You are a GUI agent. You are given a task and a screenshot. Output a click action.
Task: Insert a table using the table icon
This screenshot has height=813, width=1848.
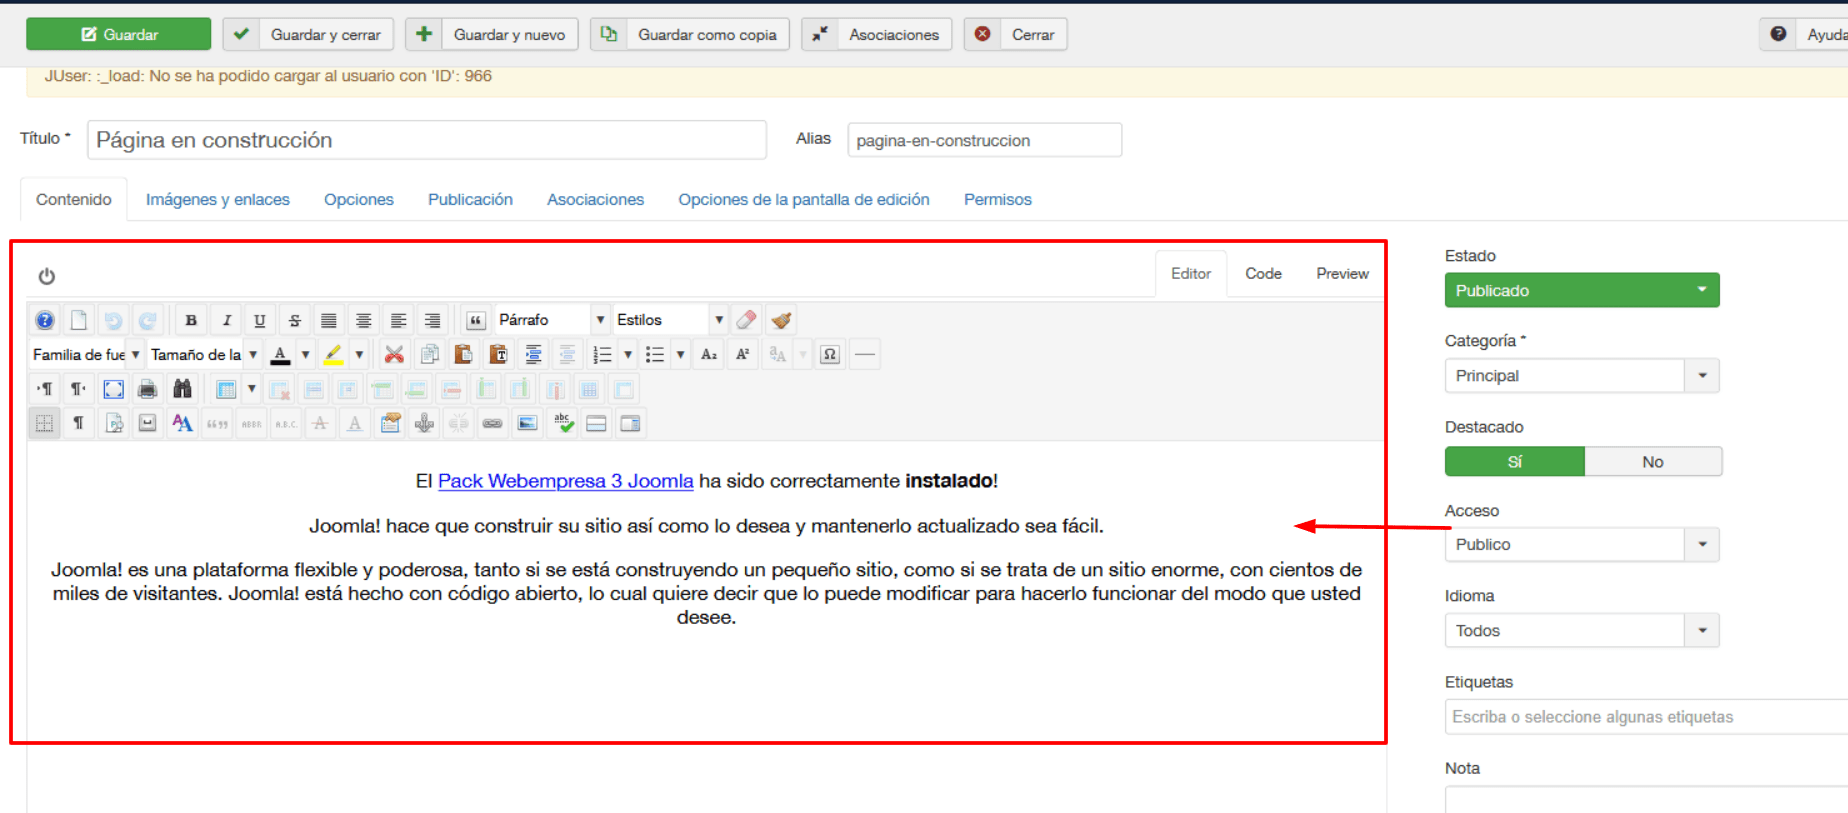[226, 389]
